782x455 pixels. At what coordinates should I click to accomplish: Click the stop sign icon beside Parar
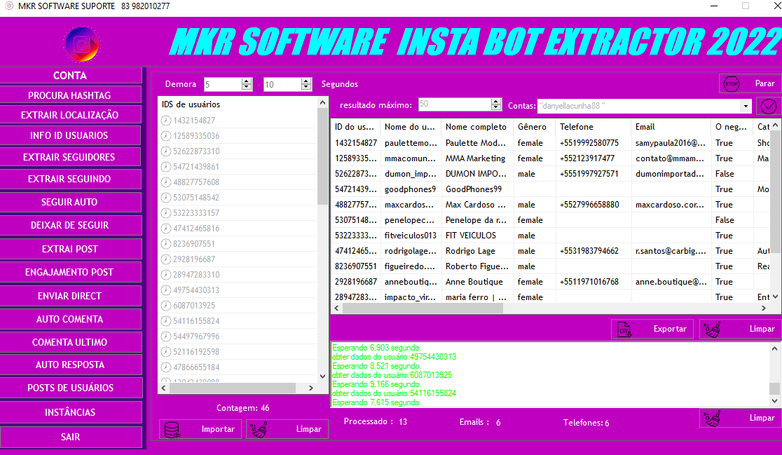pyautogui.click(x=731, y=84)
